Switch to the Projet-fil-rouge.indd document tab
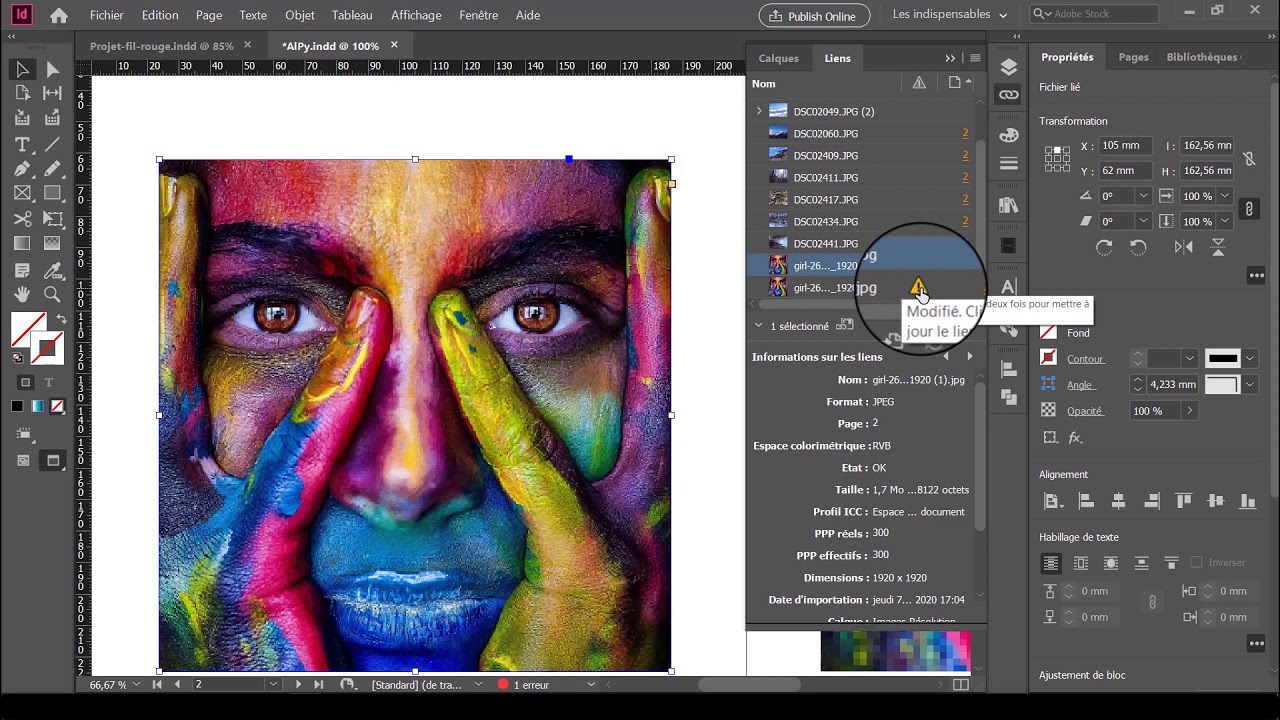 (x=162, y=46)
